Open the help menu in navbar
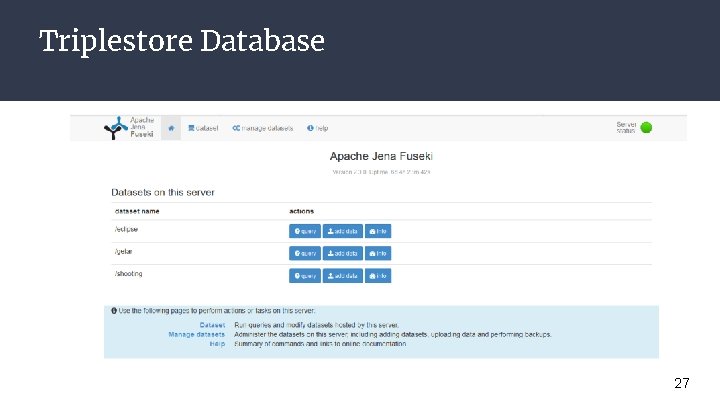Viewport: 720px width, 405px height. click(317, 128)
